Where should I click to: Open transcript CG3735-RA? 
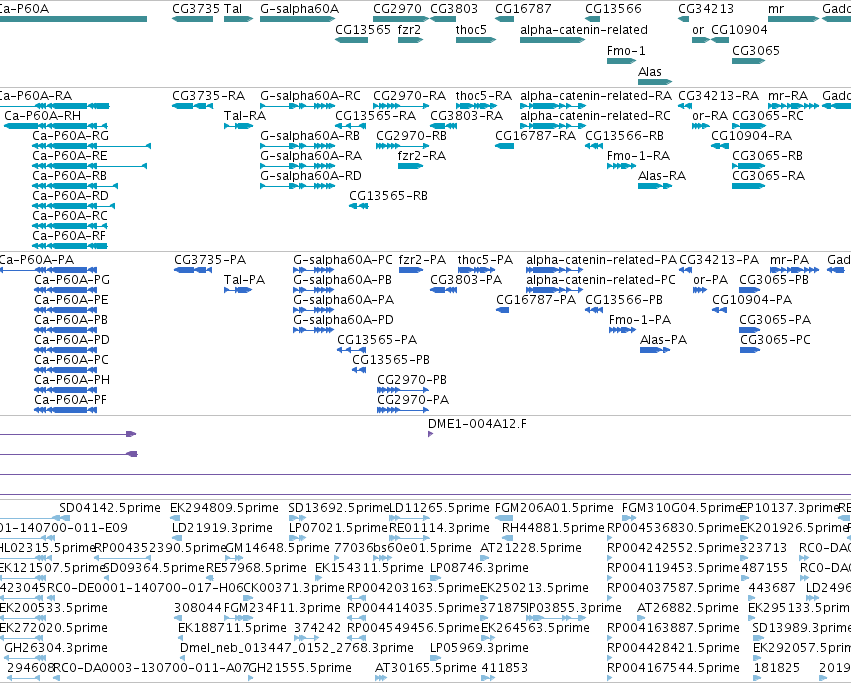(209, 96)
